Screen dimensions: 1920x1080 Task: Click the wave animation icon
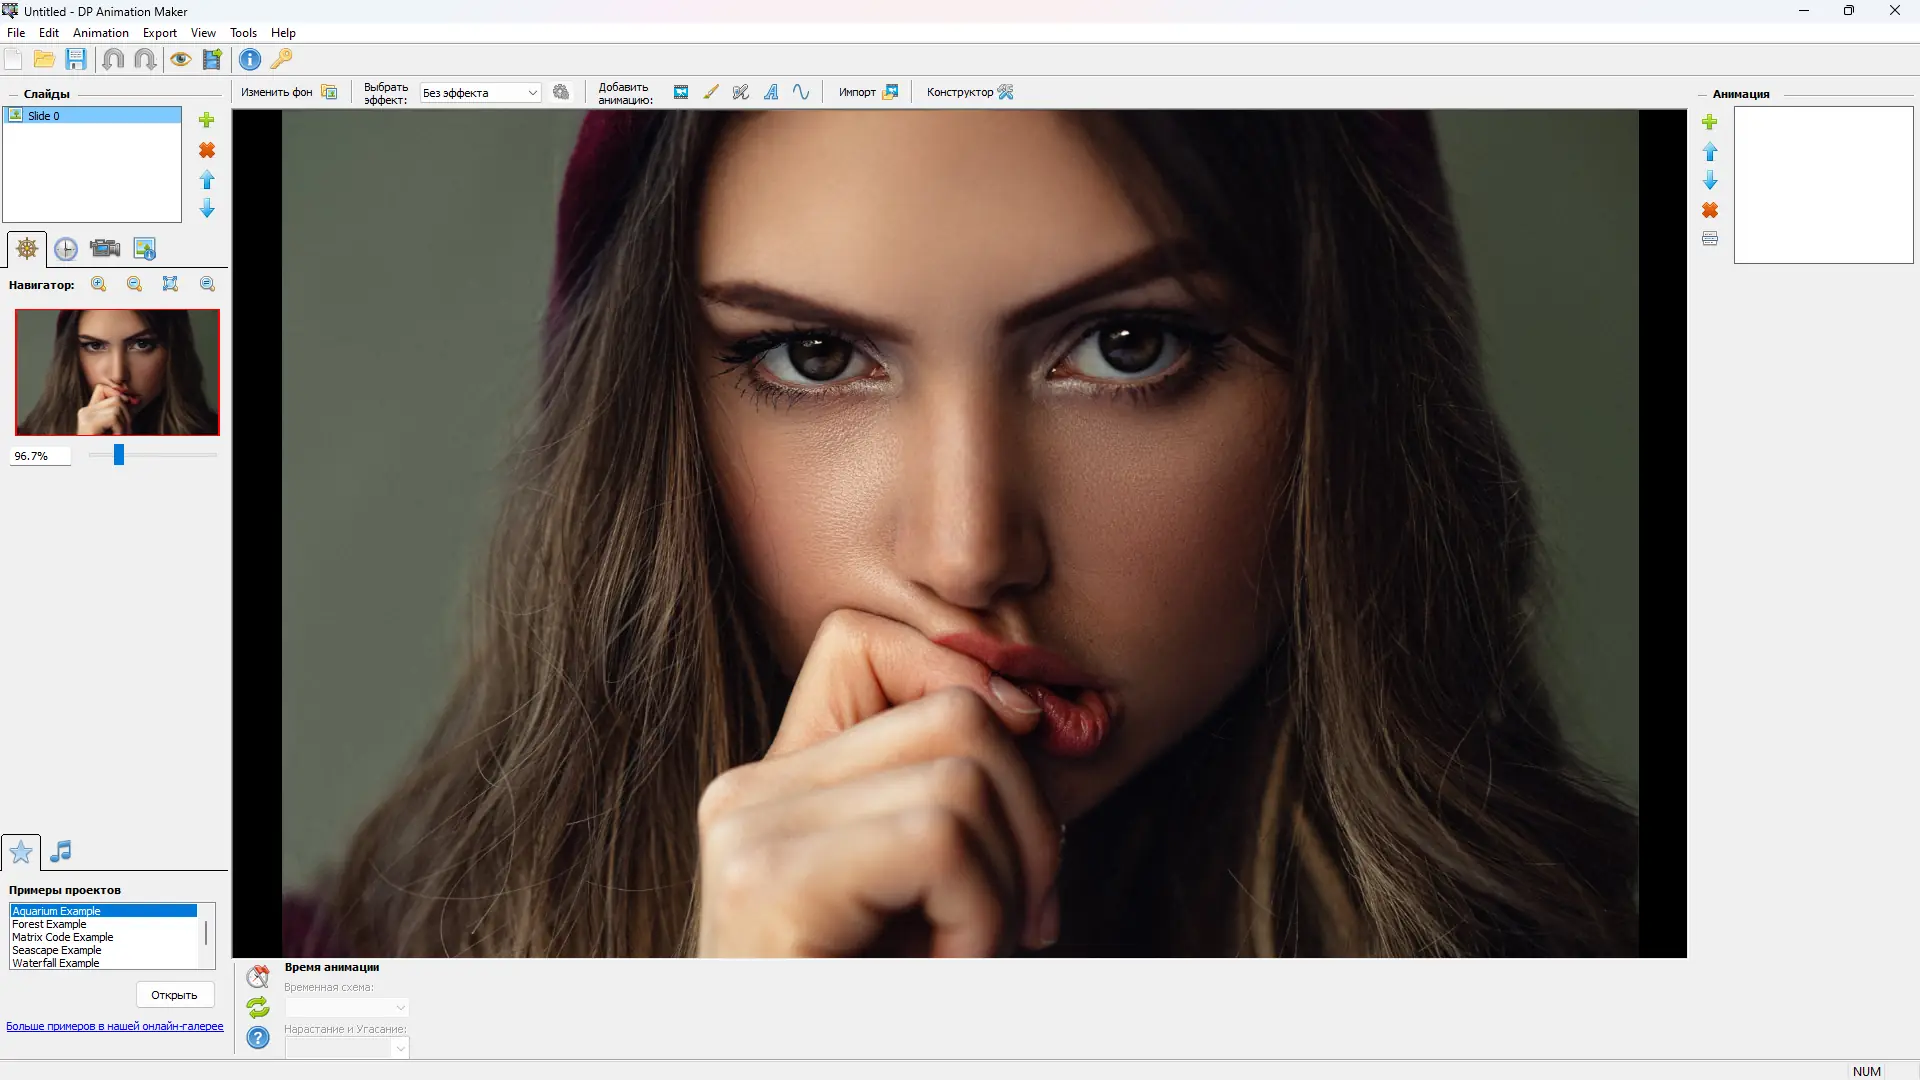801,92
